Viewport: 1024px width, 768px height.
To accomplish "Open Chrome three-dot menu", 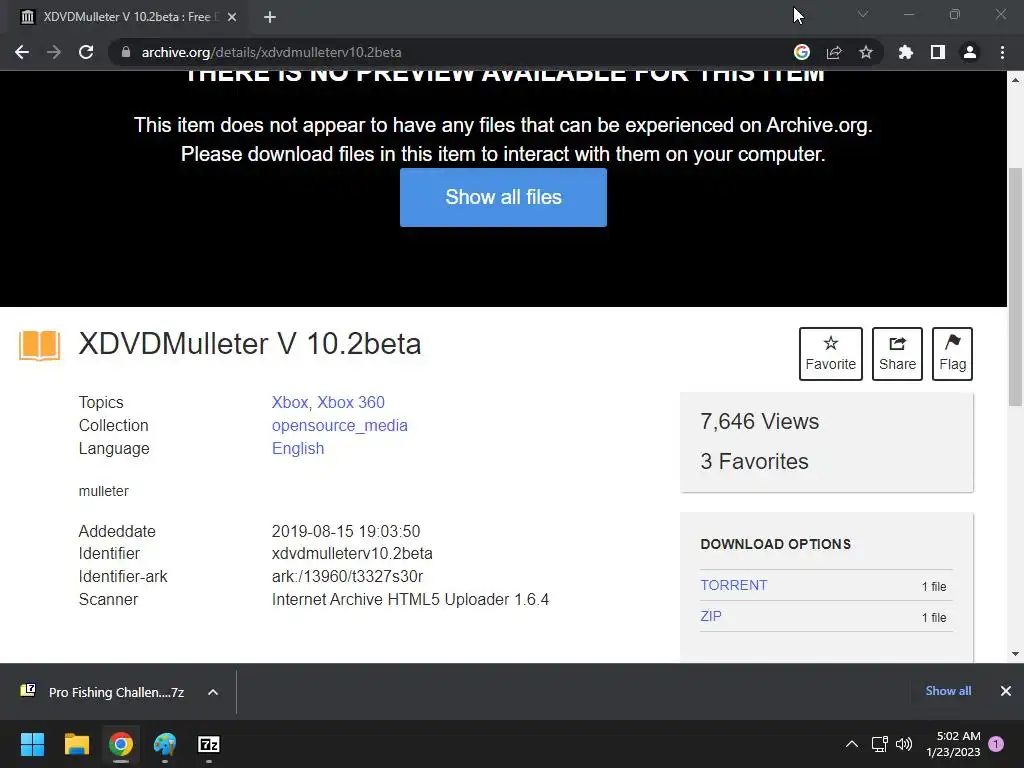I will point(1002,52).
